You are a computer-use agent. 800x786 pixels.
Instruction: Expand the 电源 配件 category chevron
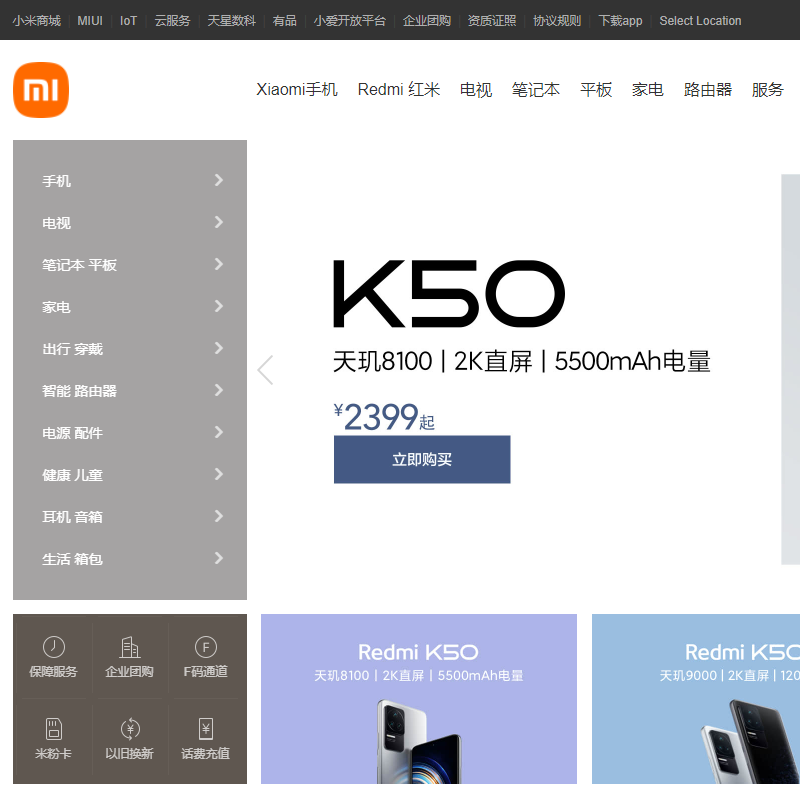(x=219, y=432)
